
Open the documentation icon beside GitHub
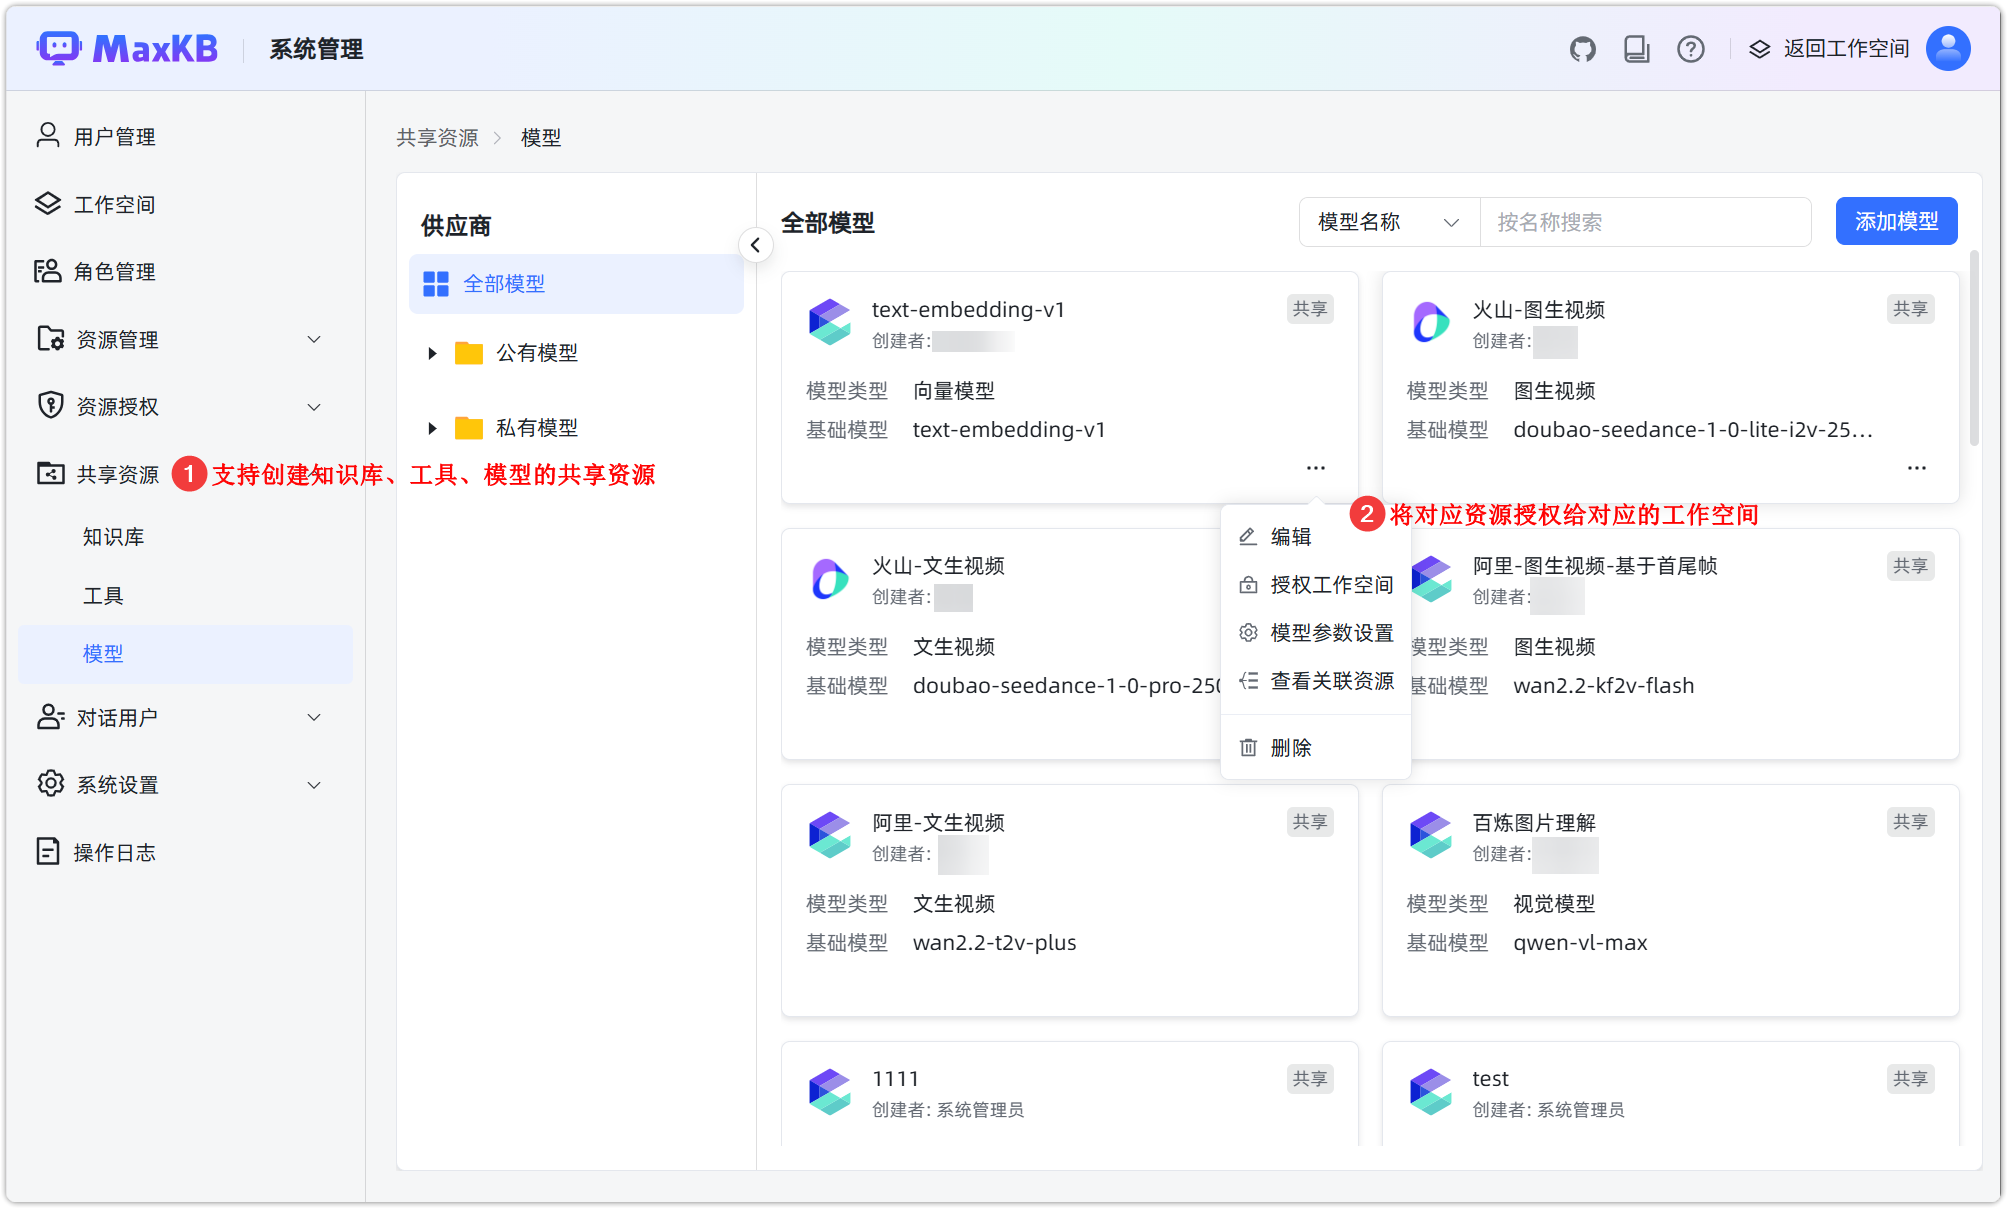(1637, 47)
